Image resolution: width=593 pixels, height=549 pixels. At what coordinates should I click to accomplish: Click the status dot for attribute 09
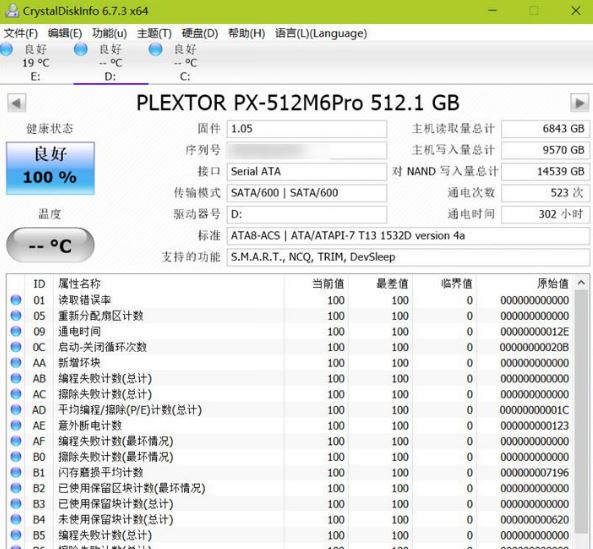coord(16,331)
